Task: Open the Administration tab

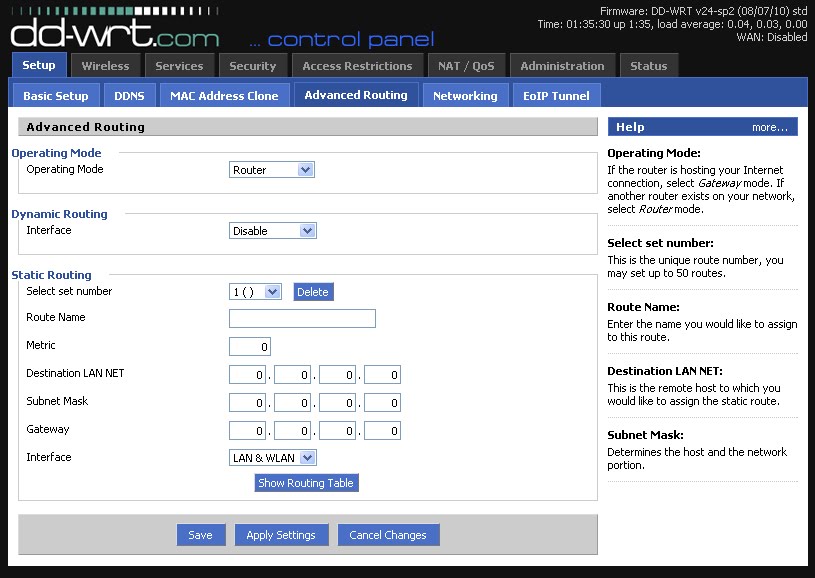Action: coord(562,66)
